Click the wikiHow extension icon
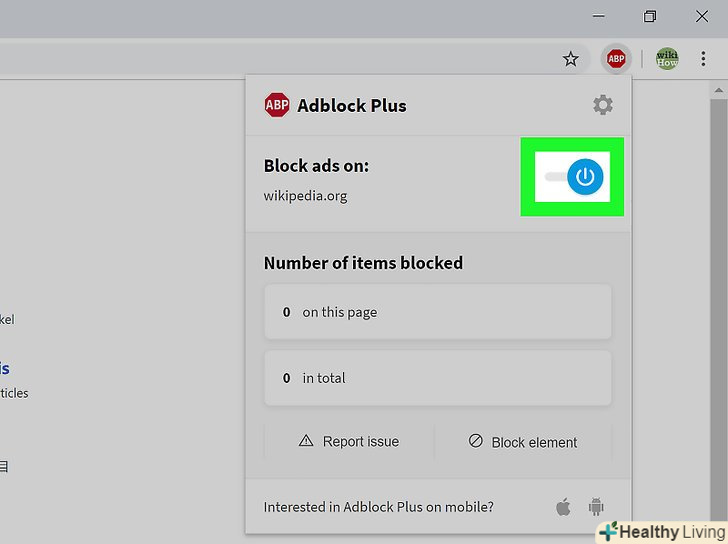Screen dimensions: 728x544 point(667,59)
